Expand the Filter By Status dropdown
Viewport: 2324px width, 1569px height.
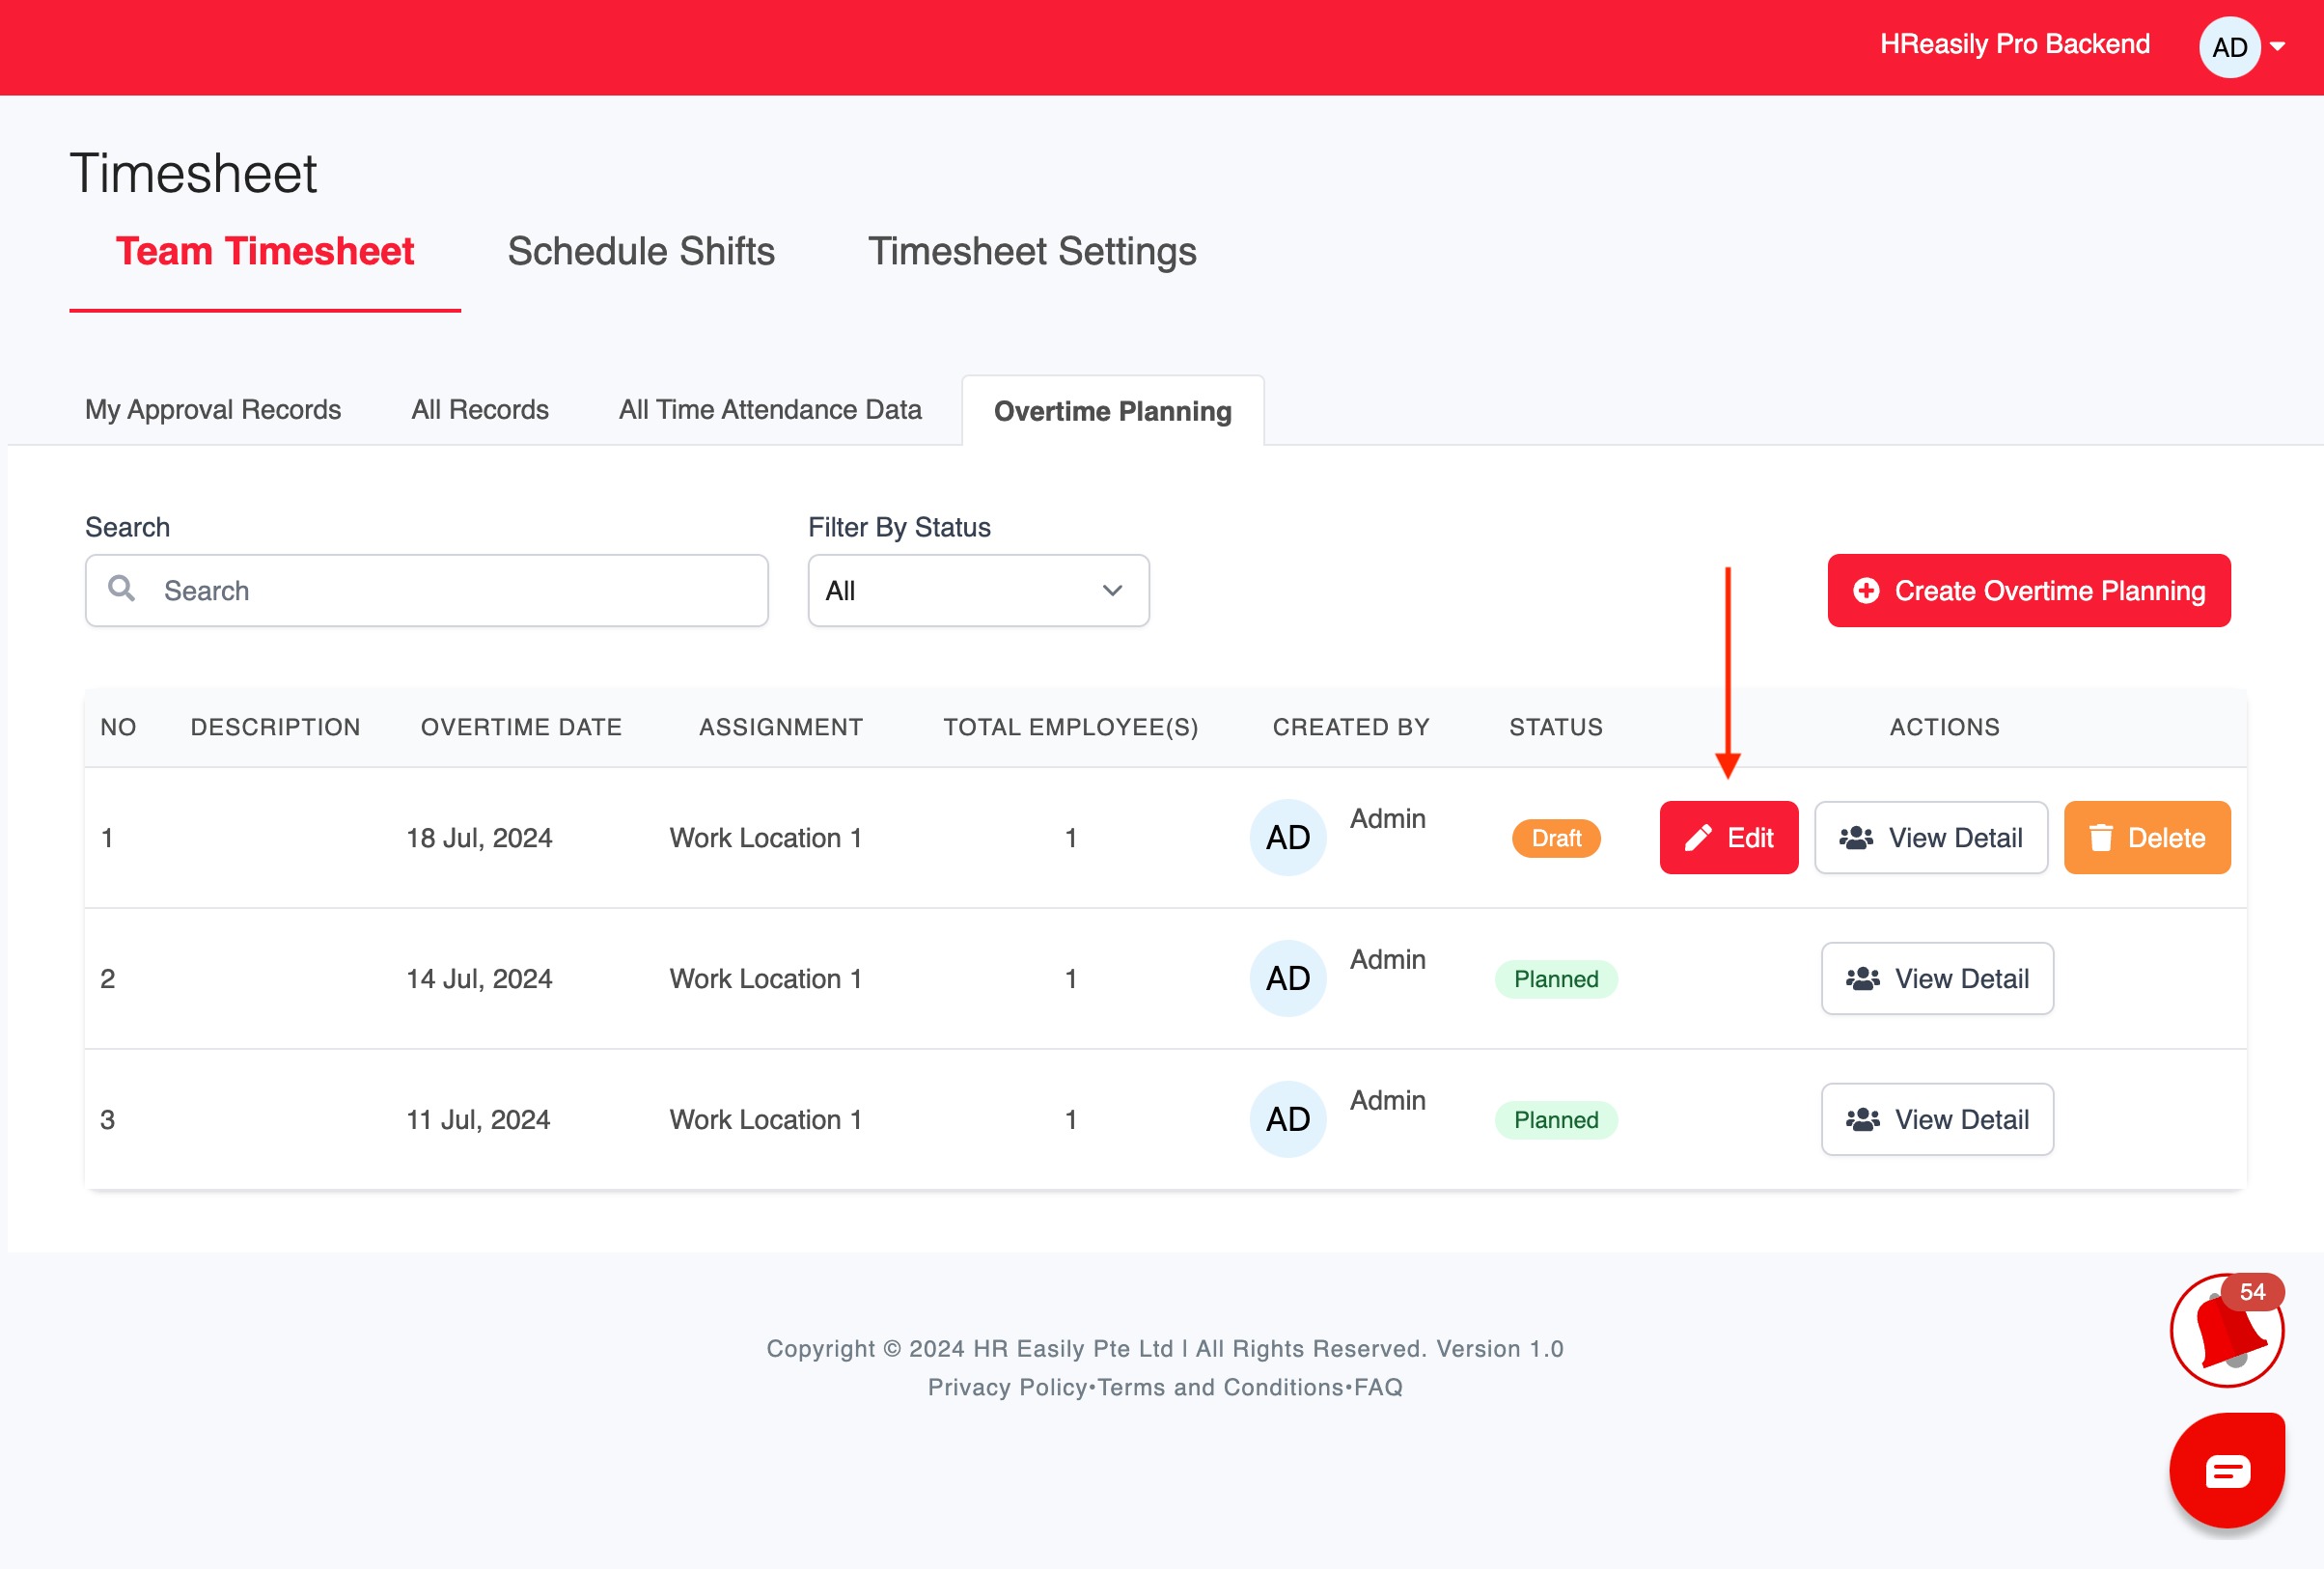point(977,591)
